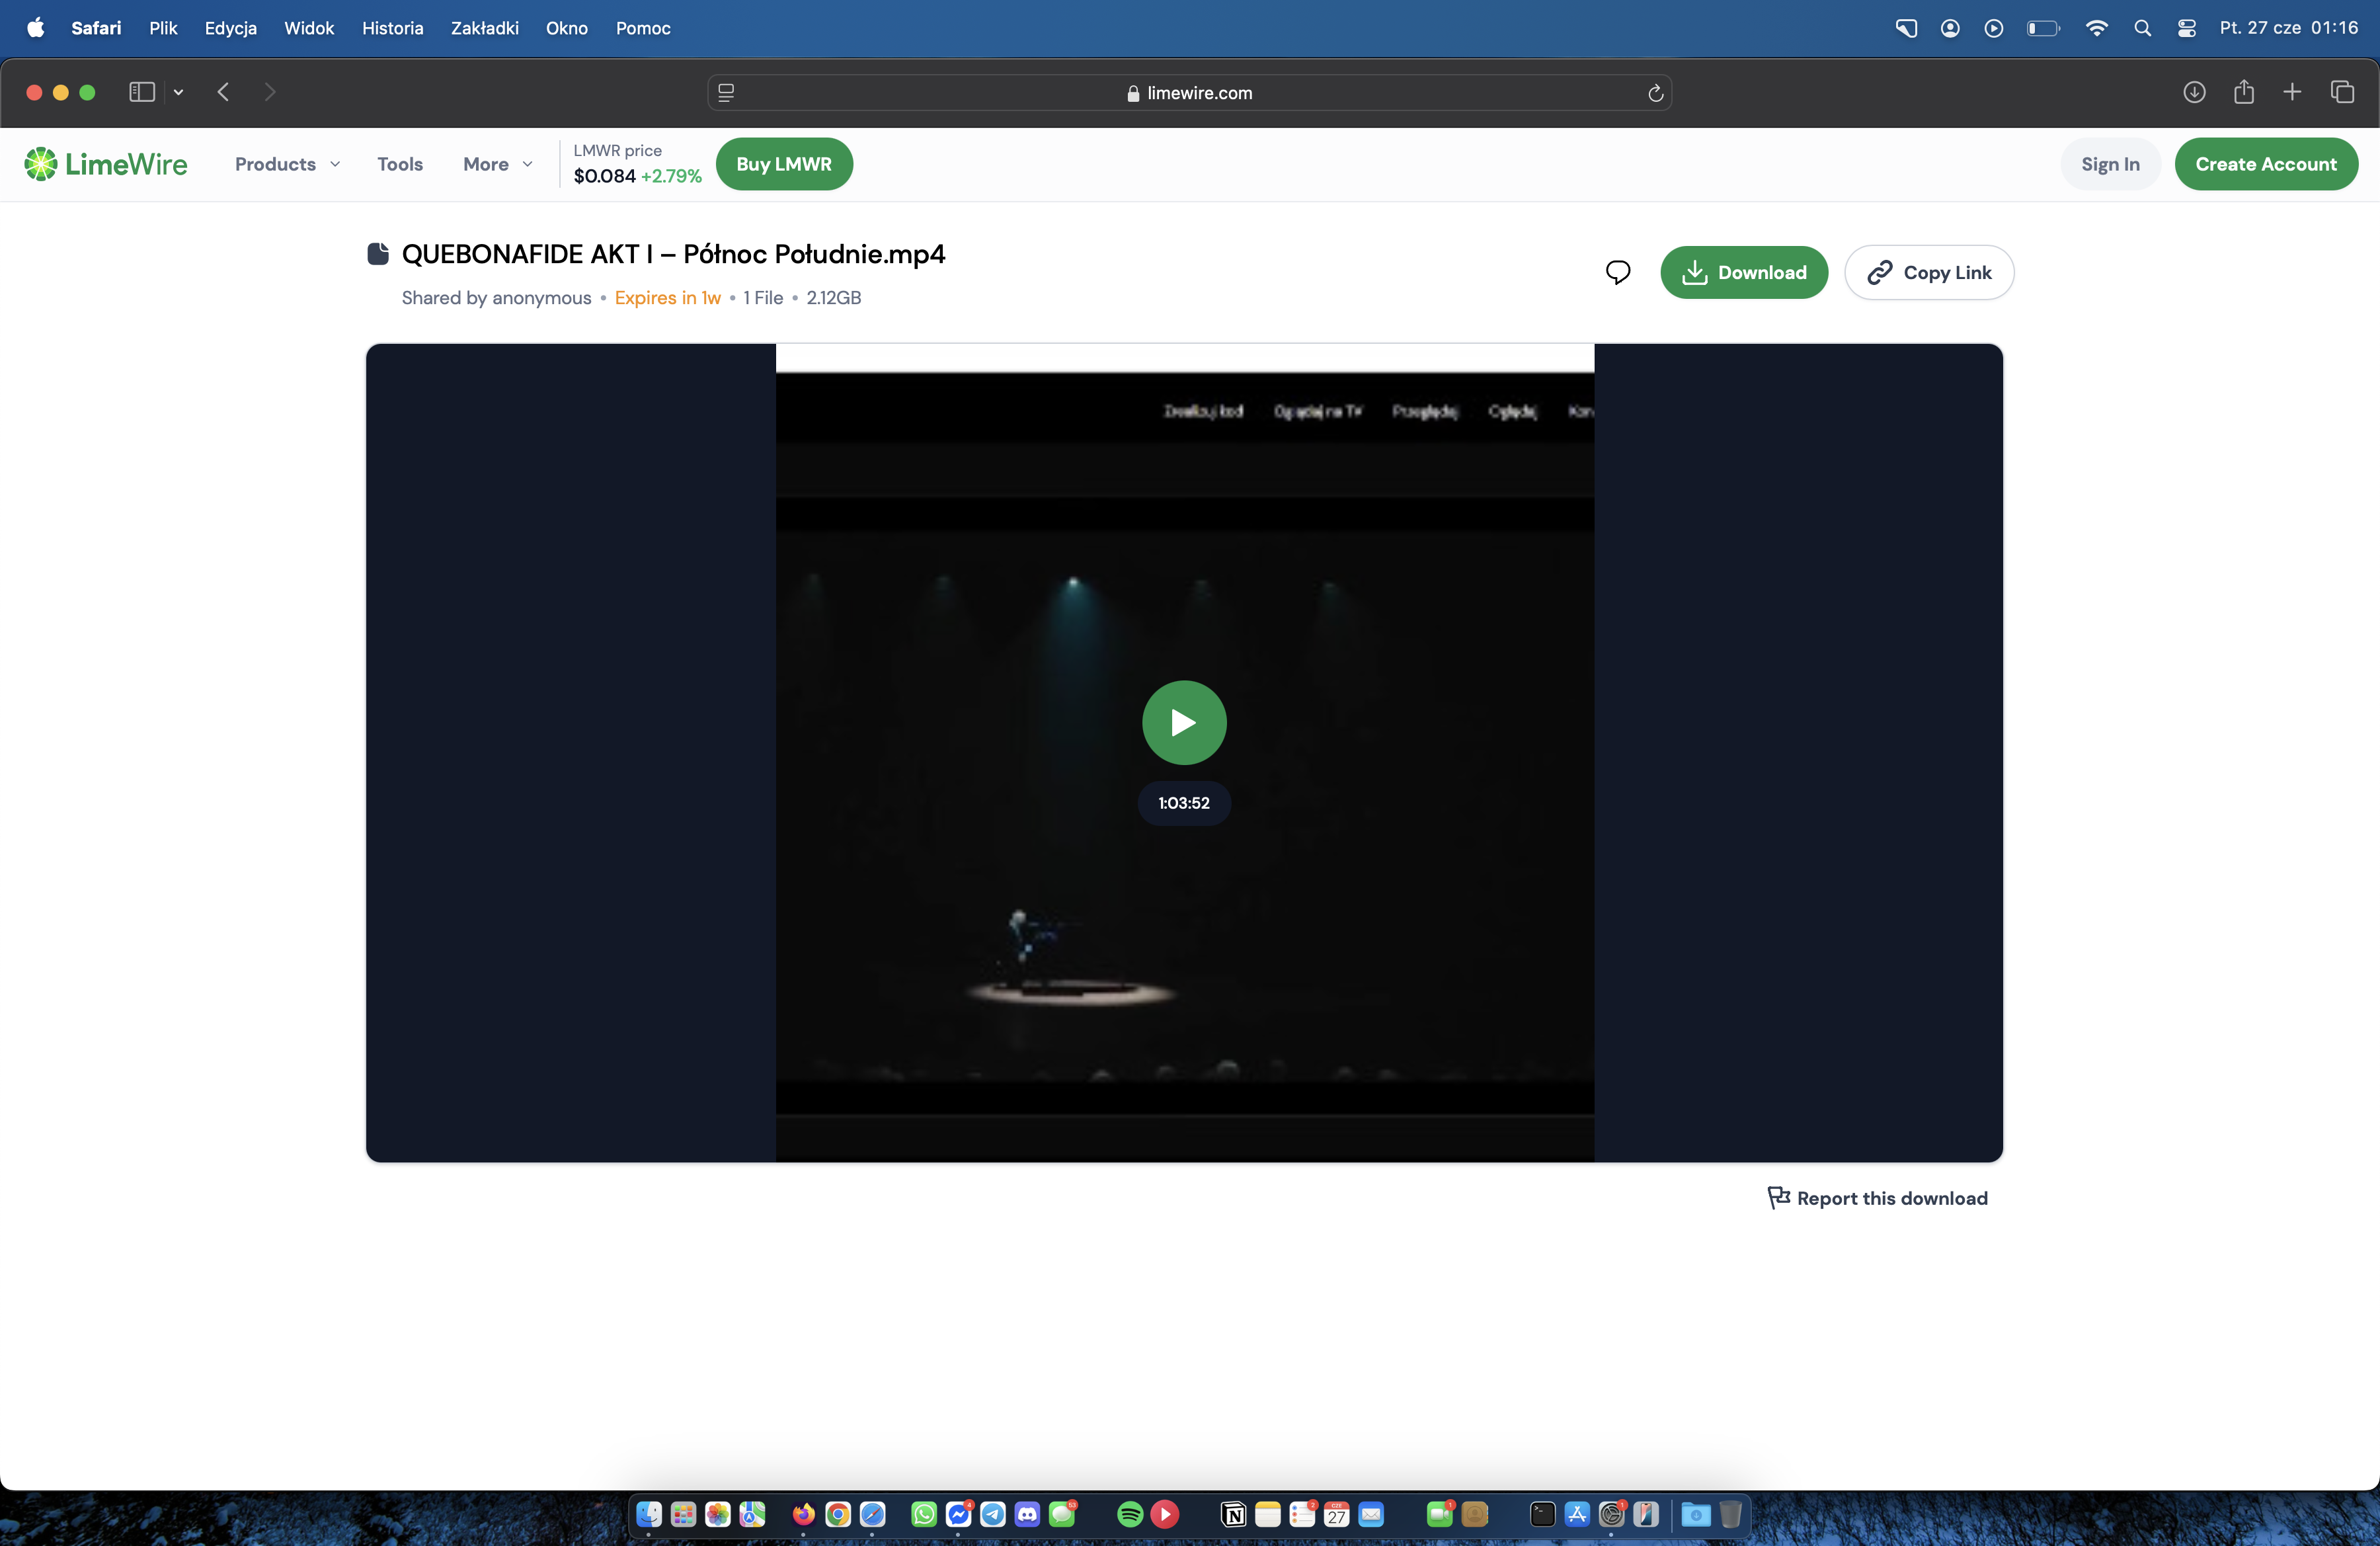Viewport: 2380px width, 1546px height.
Task: Click the LimeWire logo
Action: pos(106,164)
